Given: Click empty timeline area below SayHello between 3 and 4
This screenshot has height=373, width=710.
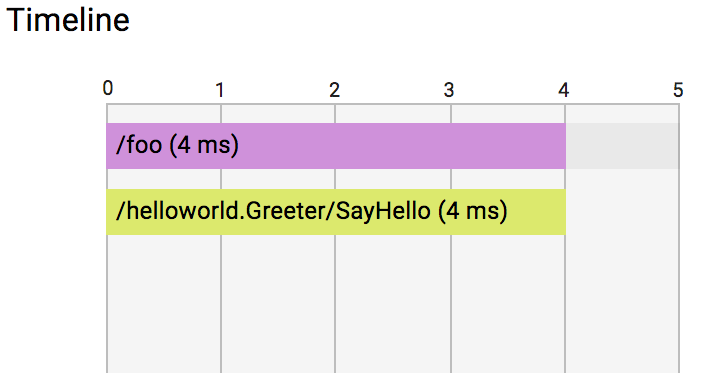Looking at the screenshot, I should coord(508,303).
